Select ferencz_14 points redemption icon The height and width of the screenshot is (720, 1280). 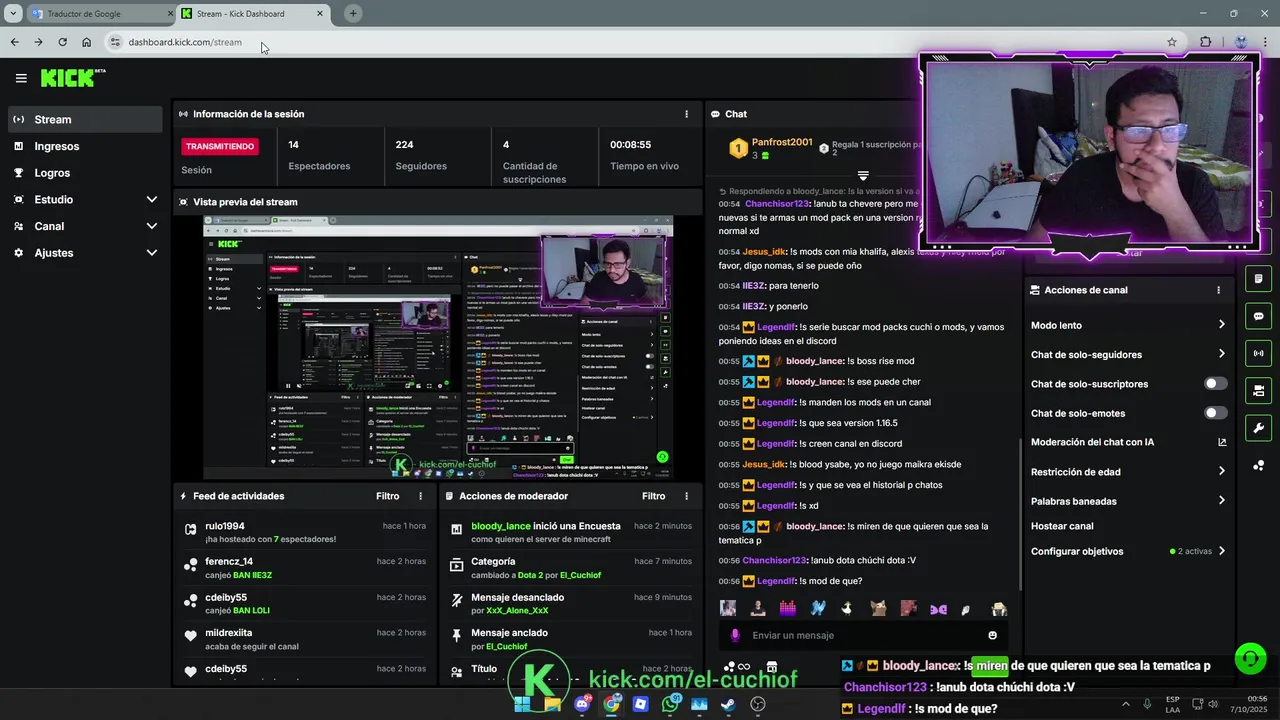coord(190,566)
